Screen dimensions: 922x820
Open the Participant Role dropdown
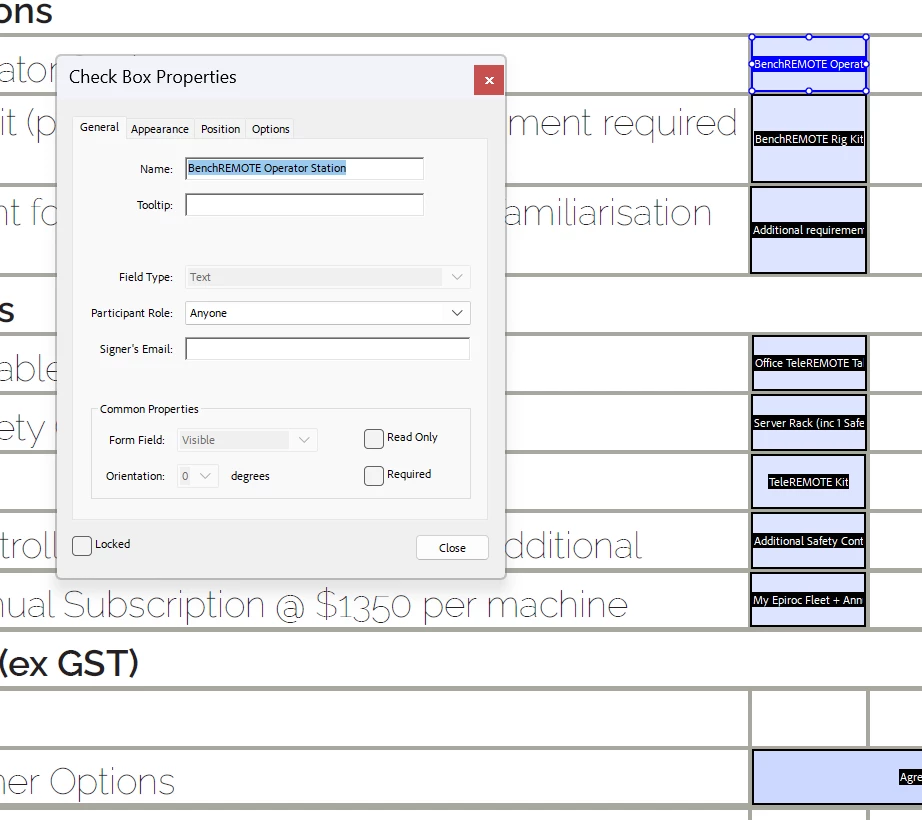(328, 313)
